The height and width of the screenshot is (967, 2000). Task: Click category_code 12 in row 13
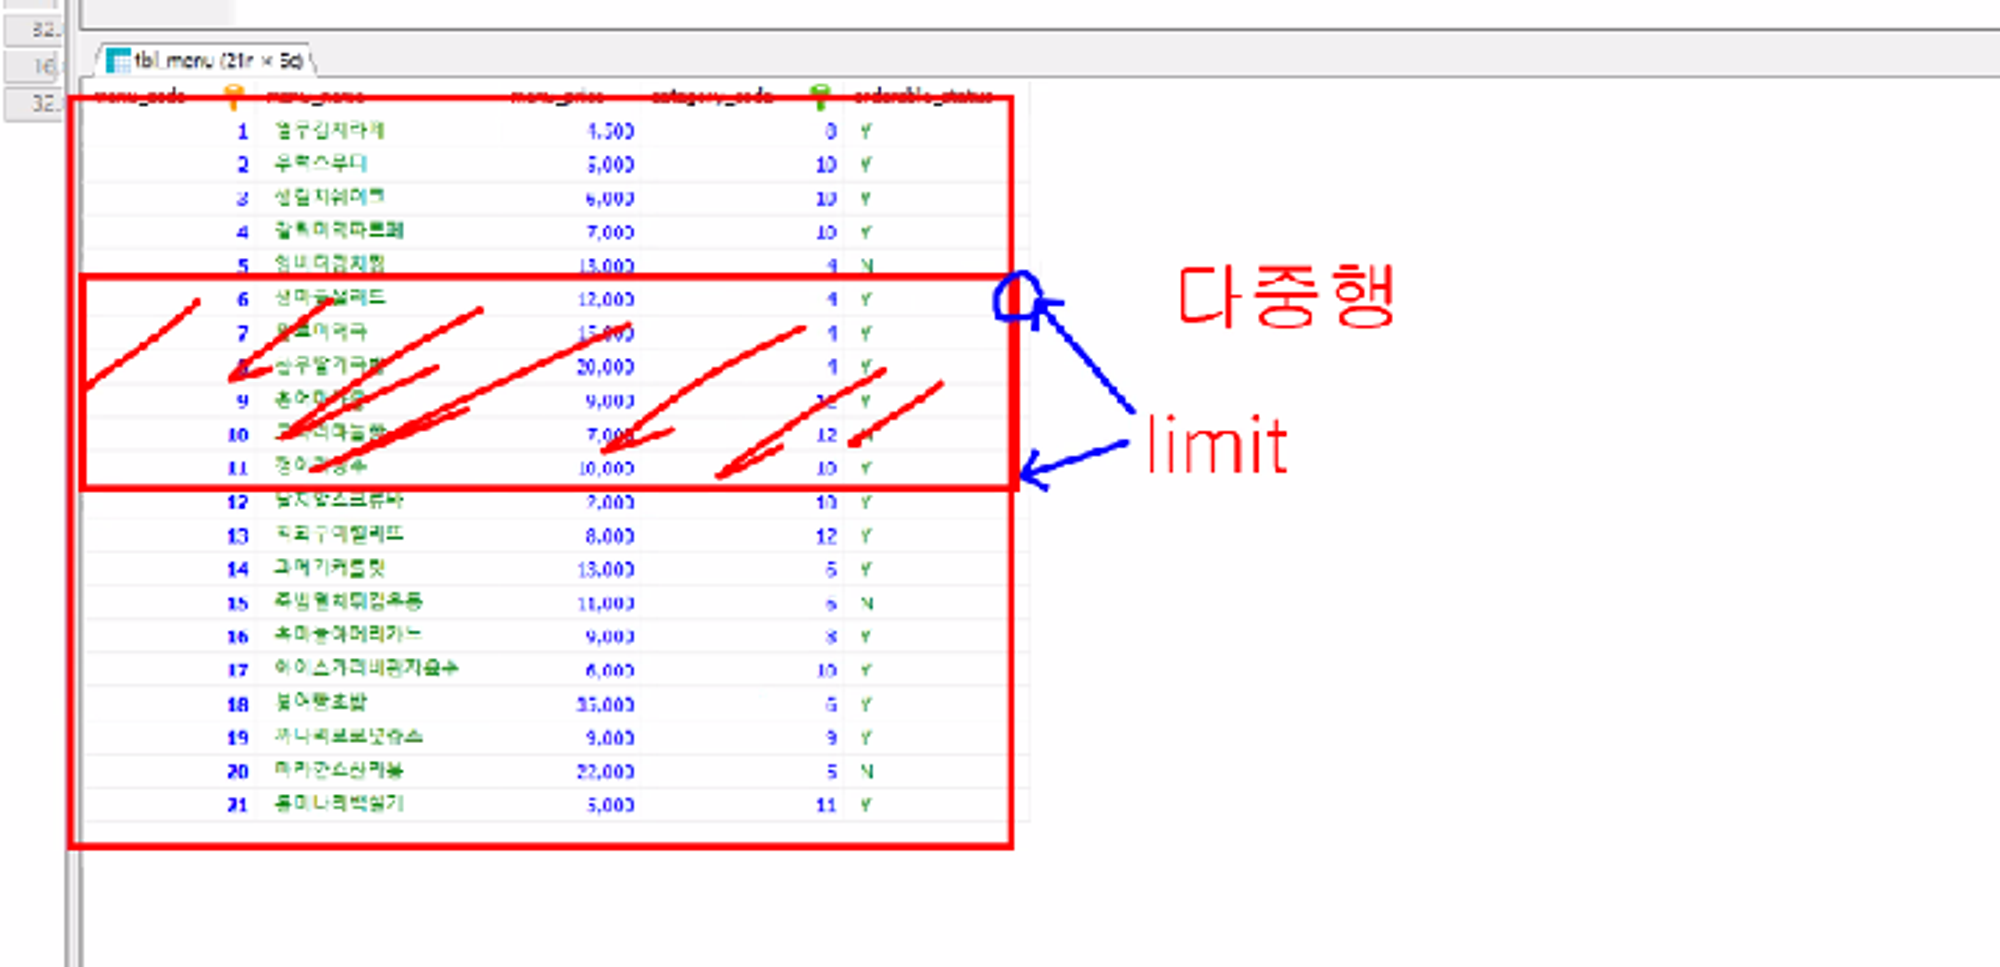pyautogui.click(x=826, y=536)
